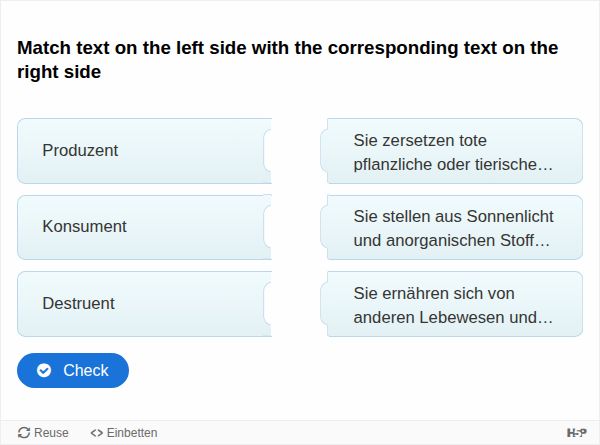This screenshot has height=445, width=600.
Task: Click the Check button
Action: [x=73, y=370]
